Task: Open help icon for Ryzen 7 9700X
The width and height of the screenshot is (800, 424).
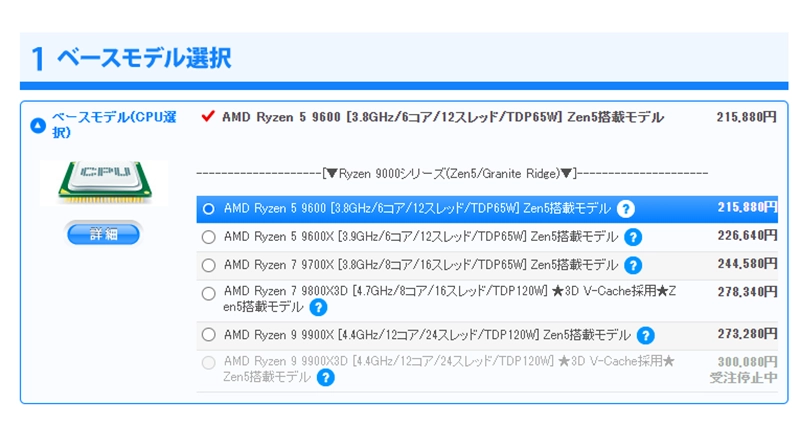Action: (633, 265)
